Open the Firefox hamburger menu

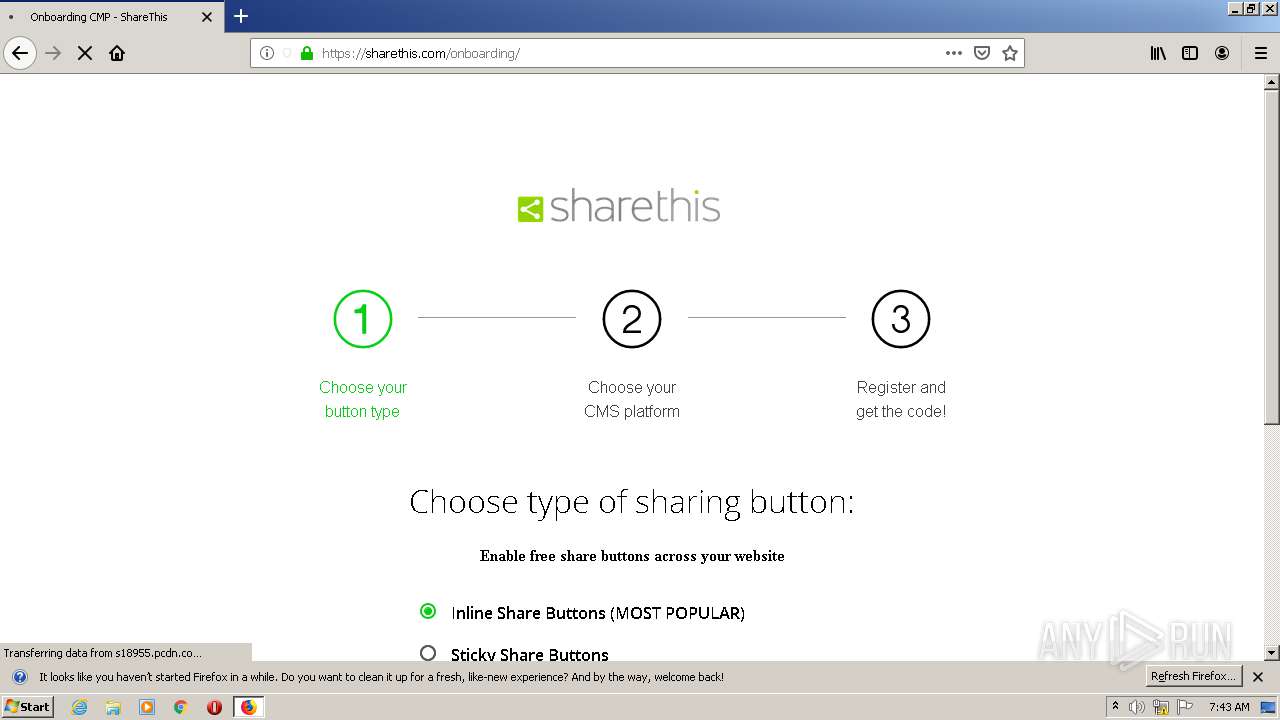click(1260, 53)
